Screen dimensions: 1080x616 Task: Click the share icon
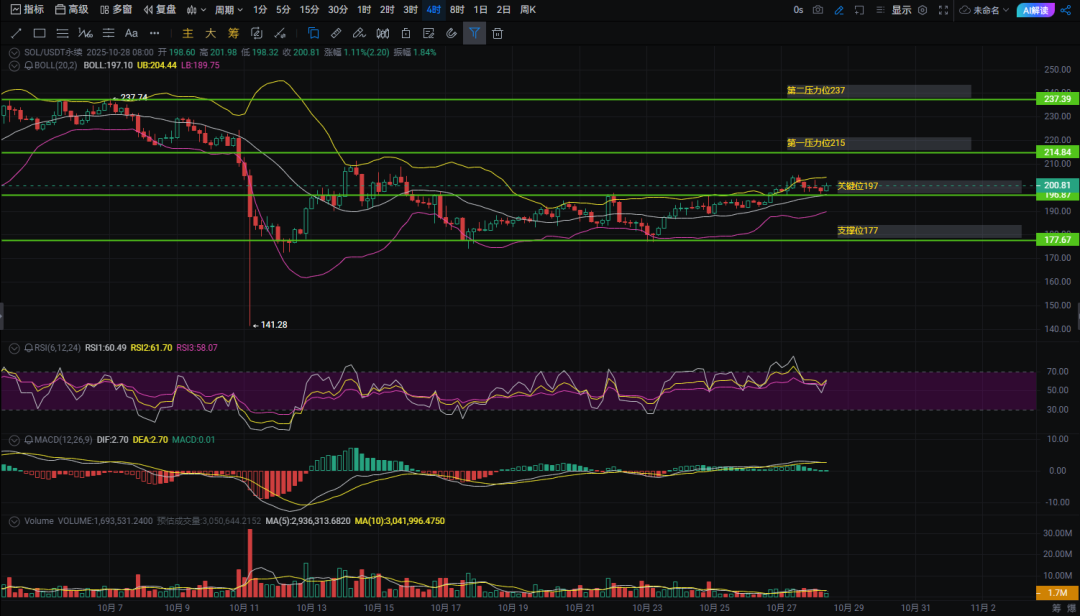[x=1066, y=10]
